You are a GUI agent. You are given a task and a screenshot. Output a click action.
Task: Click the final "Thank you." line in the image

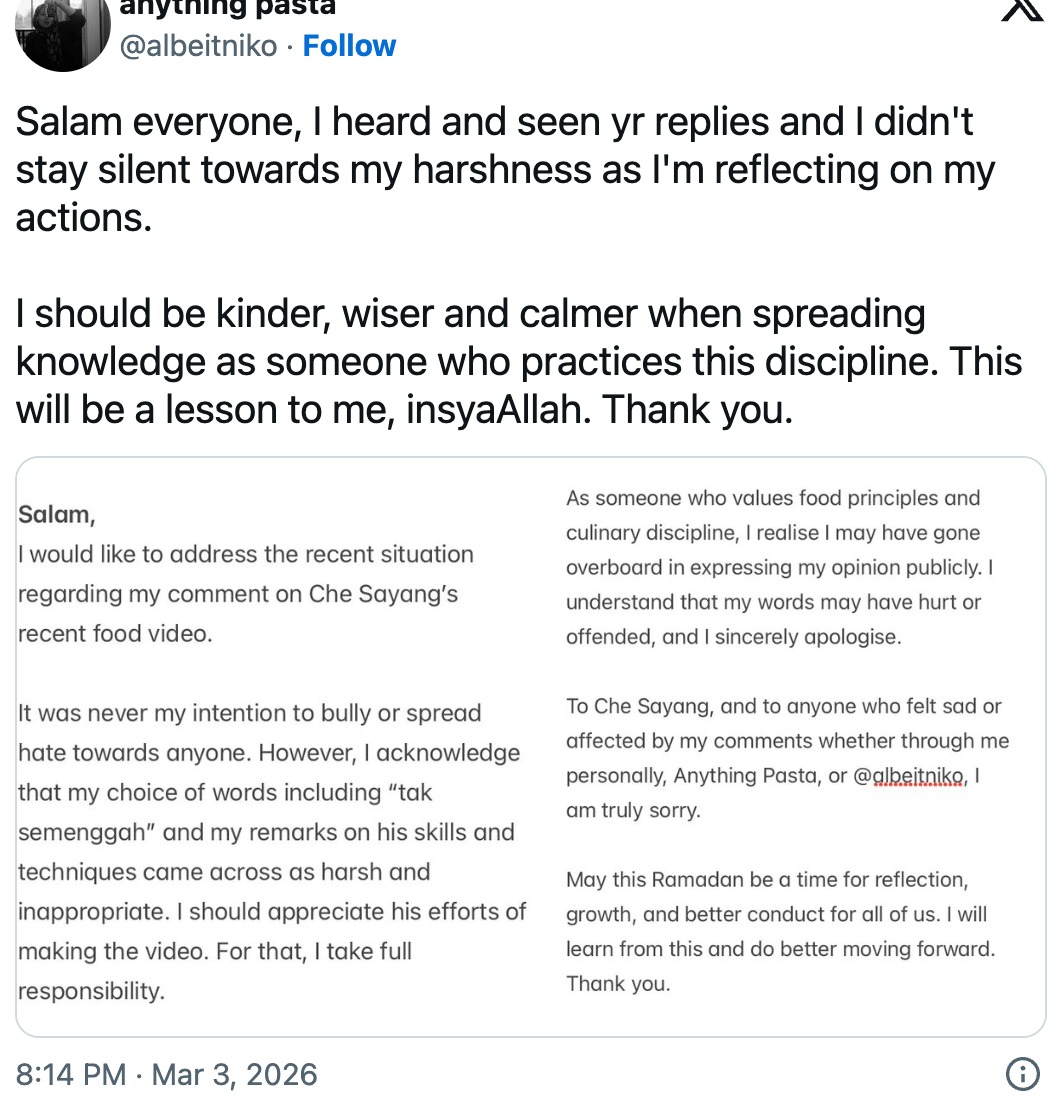pyautogui.click(x=617, y=984)
